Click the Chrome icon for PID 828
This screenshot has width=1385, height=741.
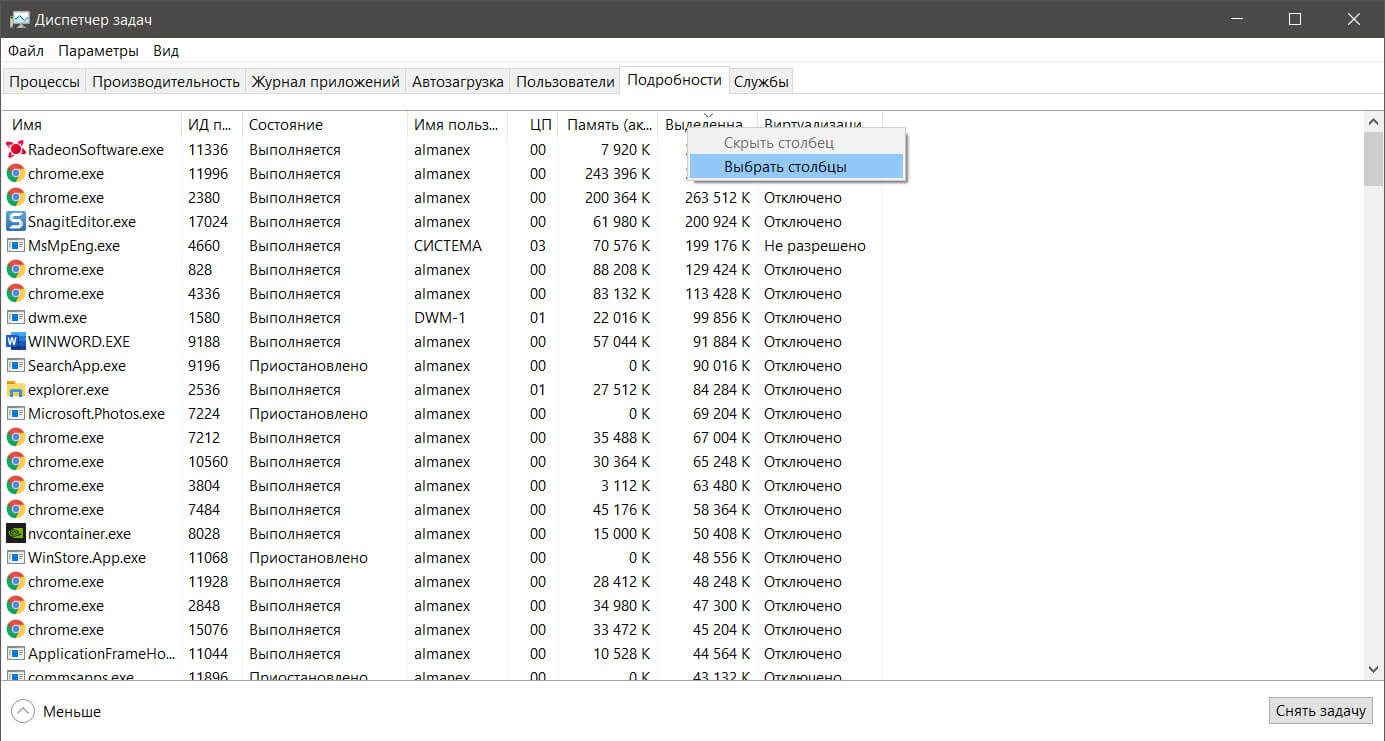[16, 270]
